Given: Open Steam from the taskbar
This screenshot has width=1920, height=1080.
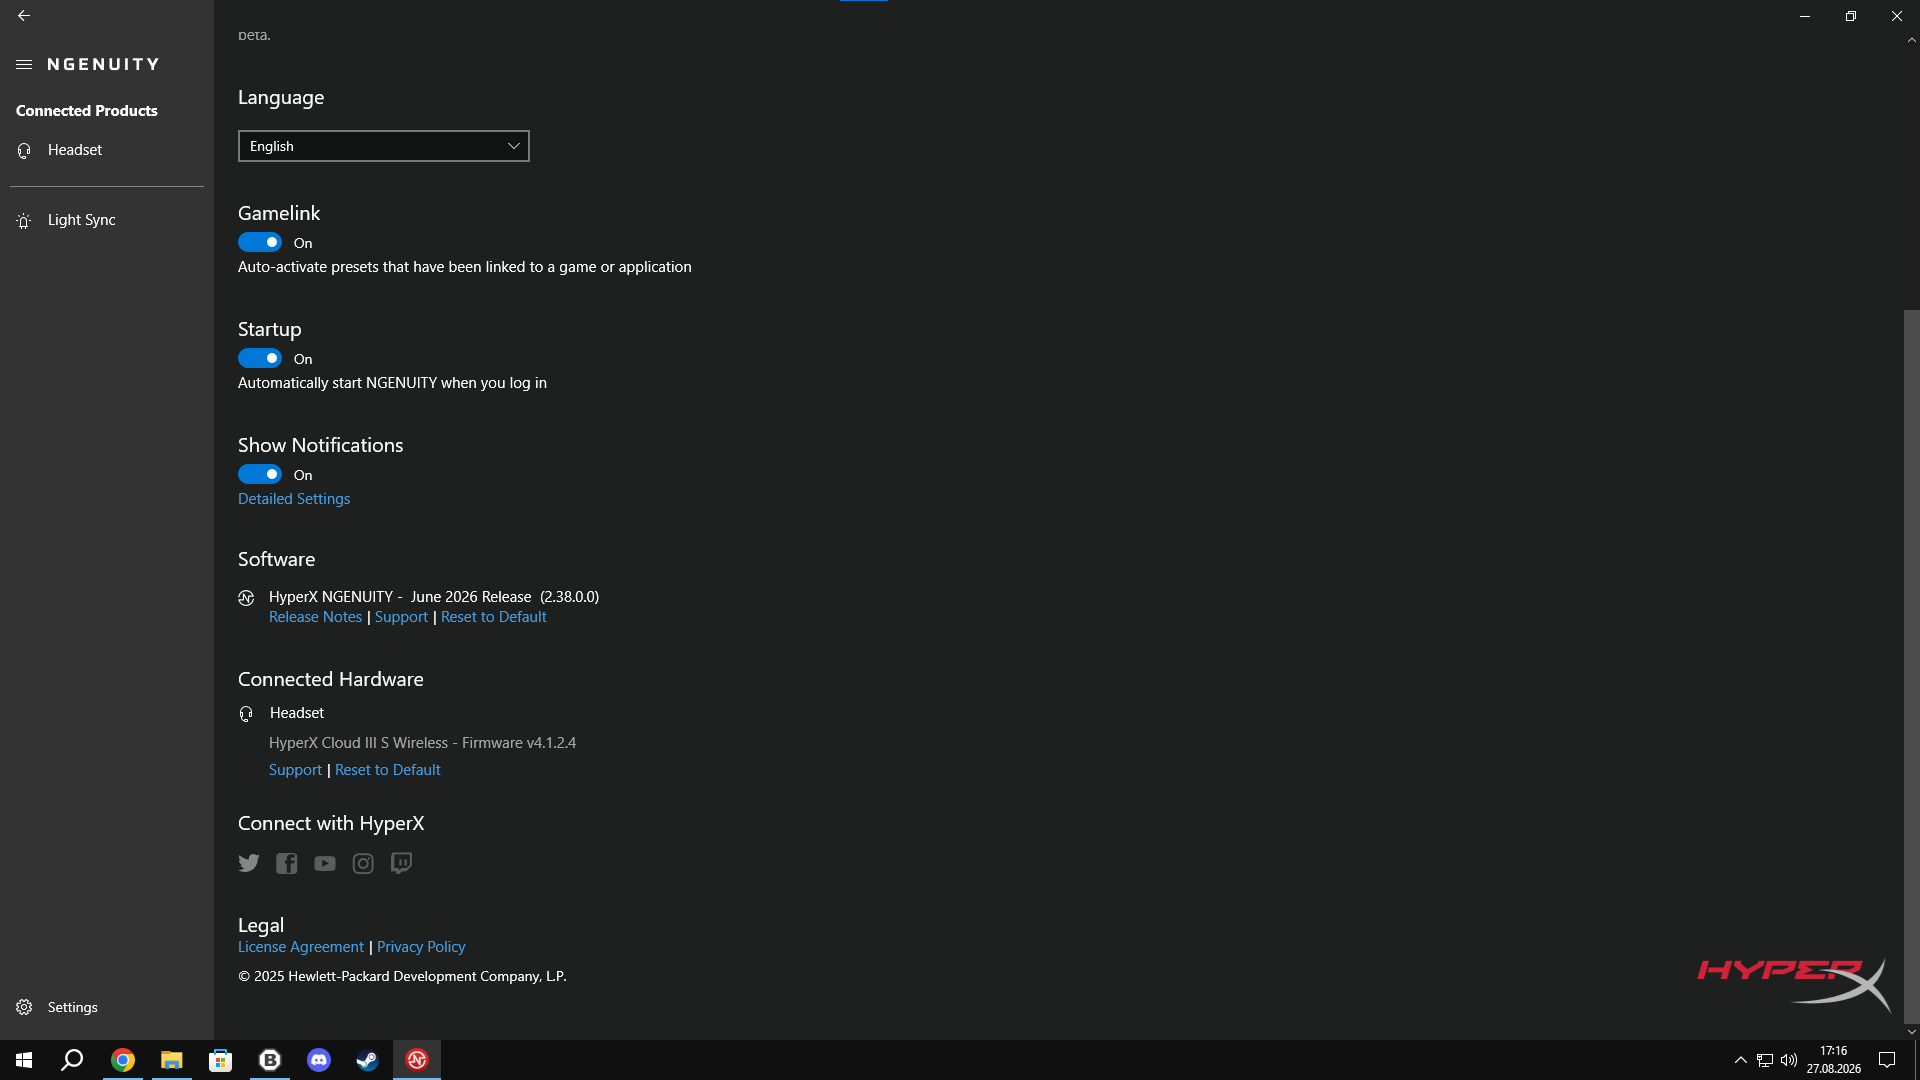Looking at the screenshot, I should pyautogui.click(x=367, y=1060).
